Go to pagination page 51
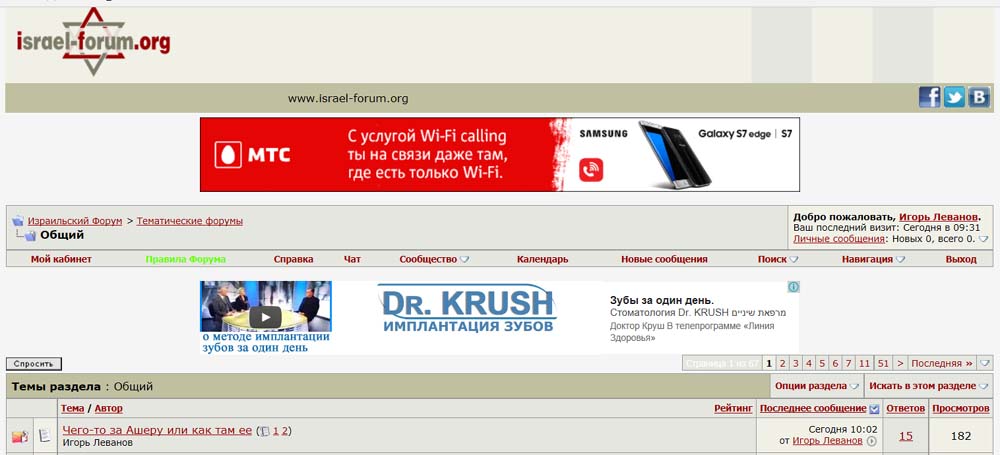The image size is (1000, 455). pos(883,363)
